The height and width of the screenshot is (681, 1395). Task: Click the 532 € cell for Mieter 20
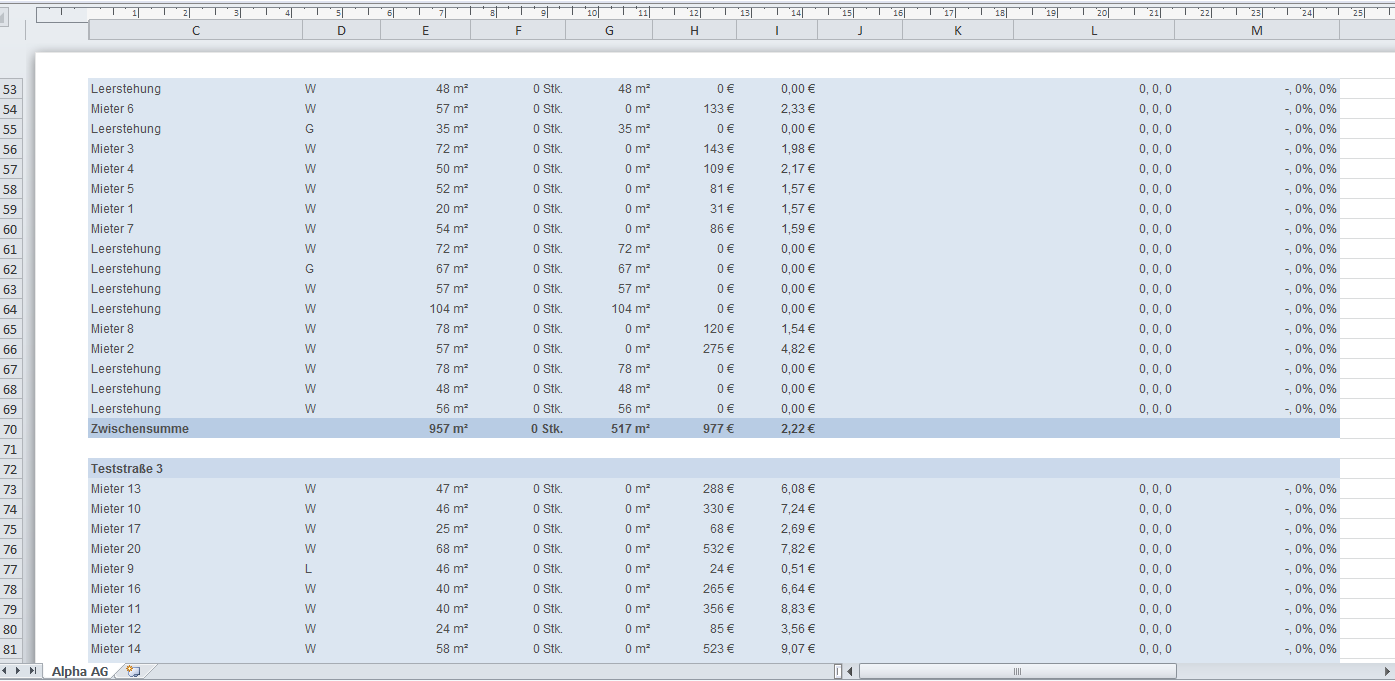coord(695,549)
